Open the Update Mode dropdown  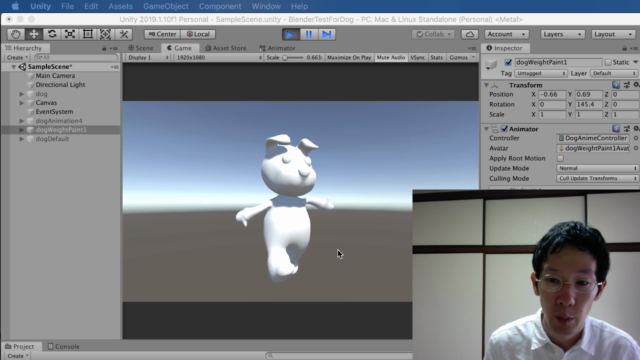[x=597, y=168]
